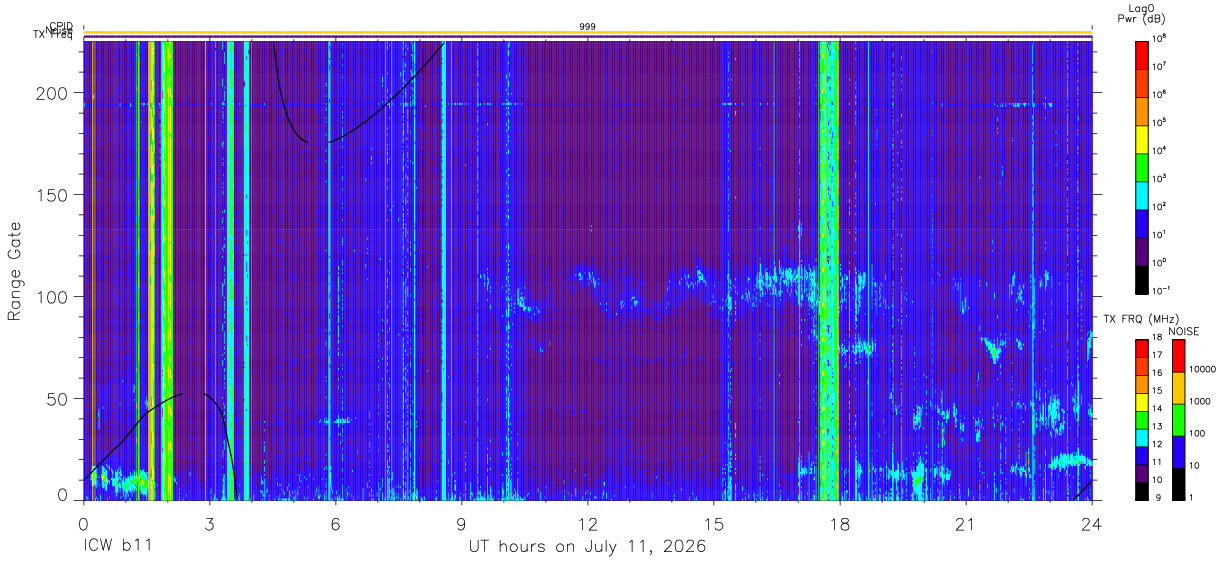Click the x-axis tick label '3'
The image size is (1228, 567).
pyautogui.click(x=209, y=525)
